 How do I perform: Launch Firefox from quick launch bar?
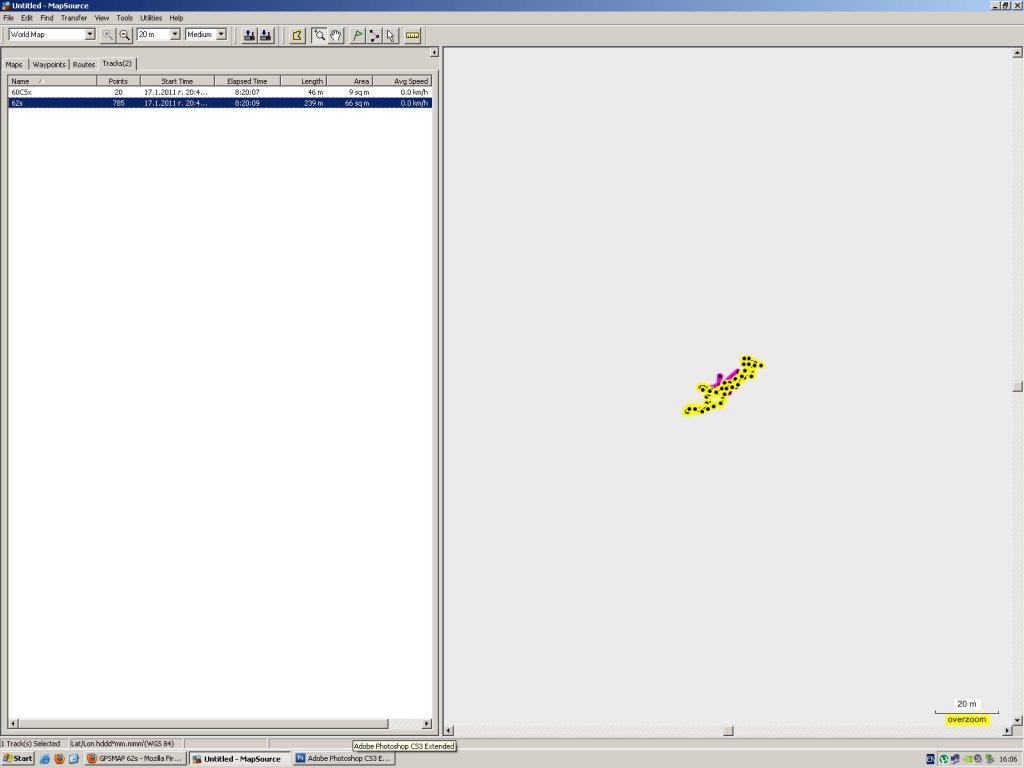pyautogui.click(x=59, y=758)
